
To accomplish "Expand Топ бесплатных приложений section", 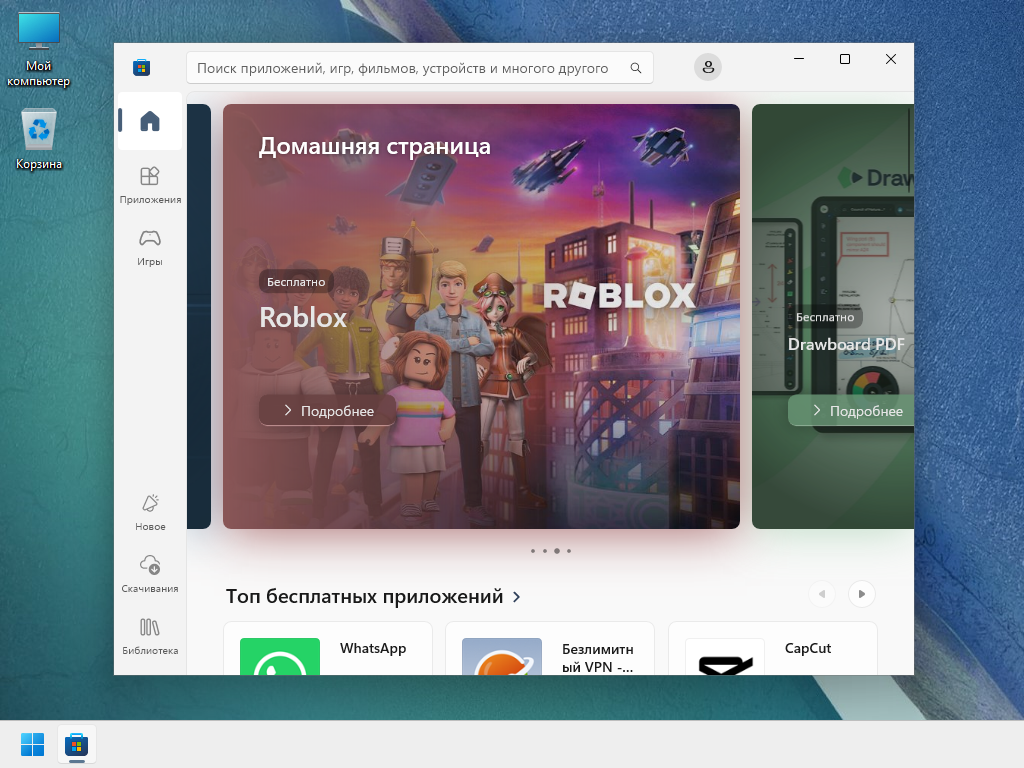I will coord(374,597).
